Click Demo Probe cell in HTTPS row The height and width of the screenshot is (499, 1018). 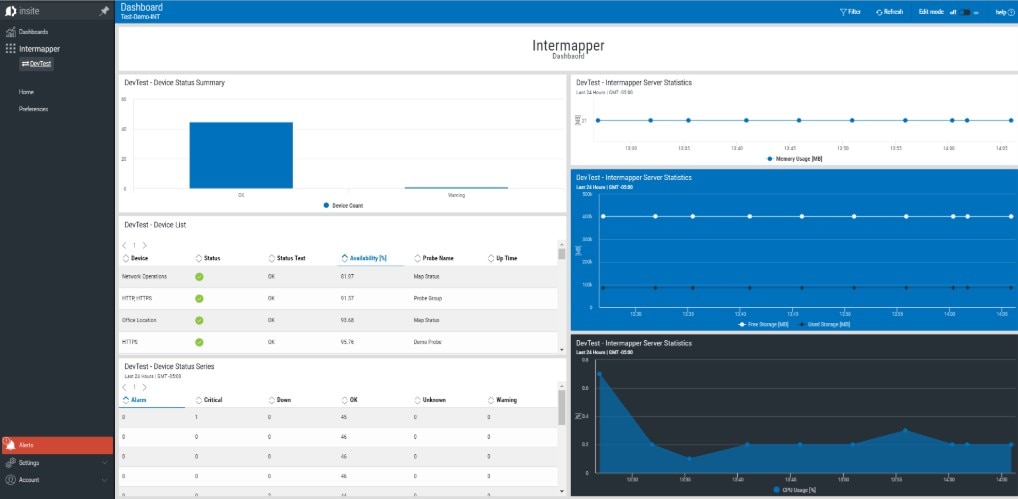click(428, 342)
